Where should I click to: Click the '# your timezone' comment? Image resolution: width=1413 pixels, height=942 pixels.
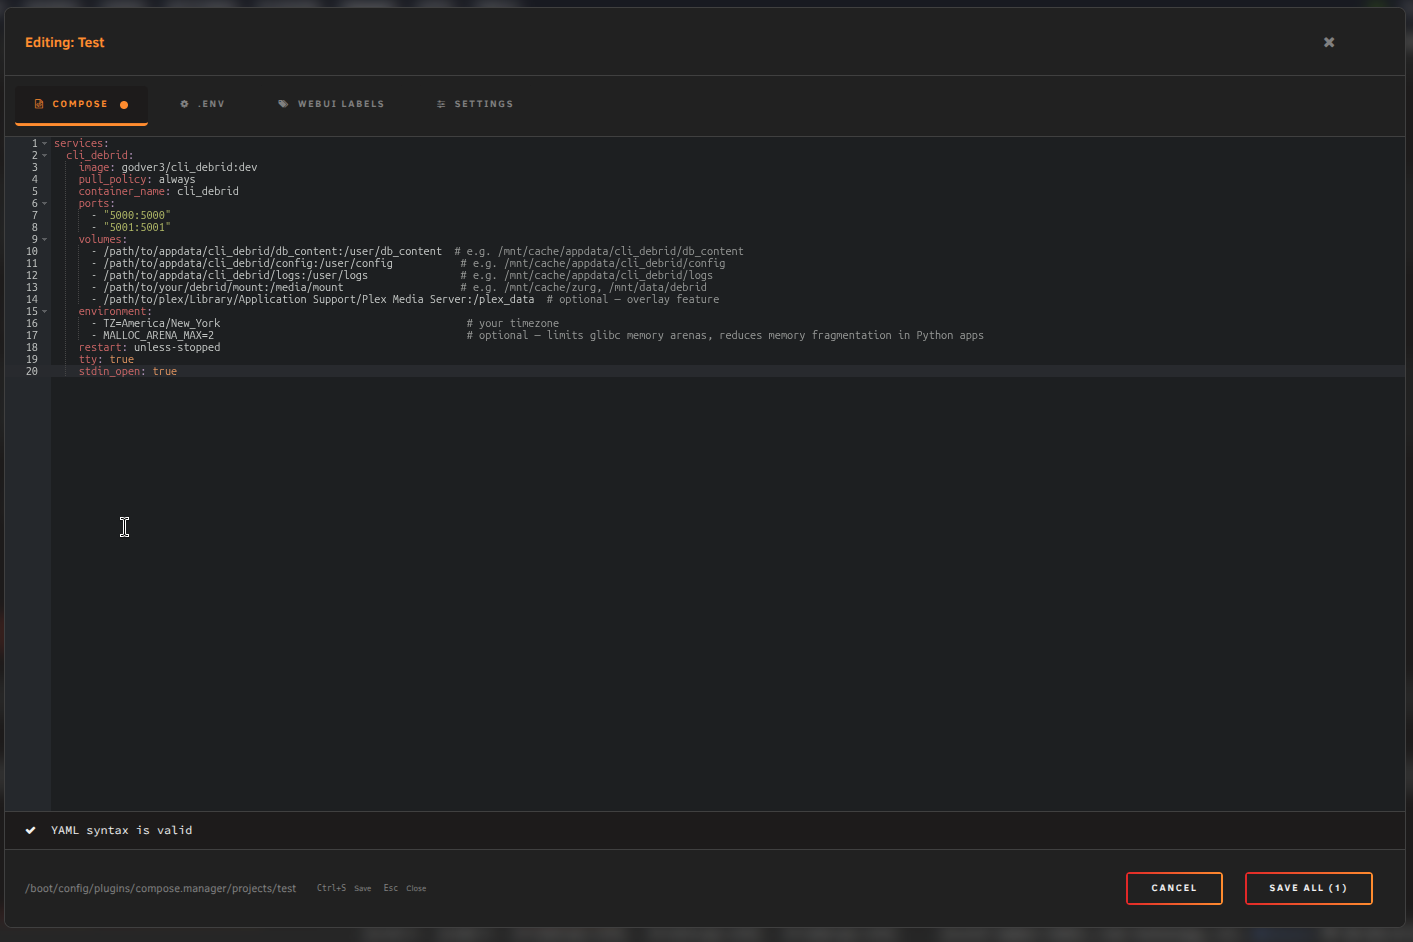tap(513, 324)
